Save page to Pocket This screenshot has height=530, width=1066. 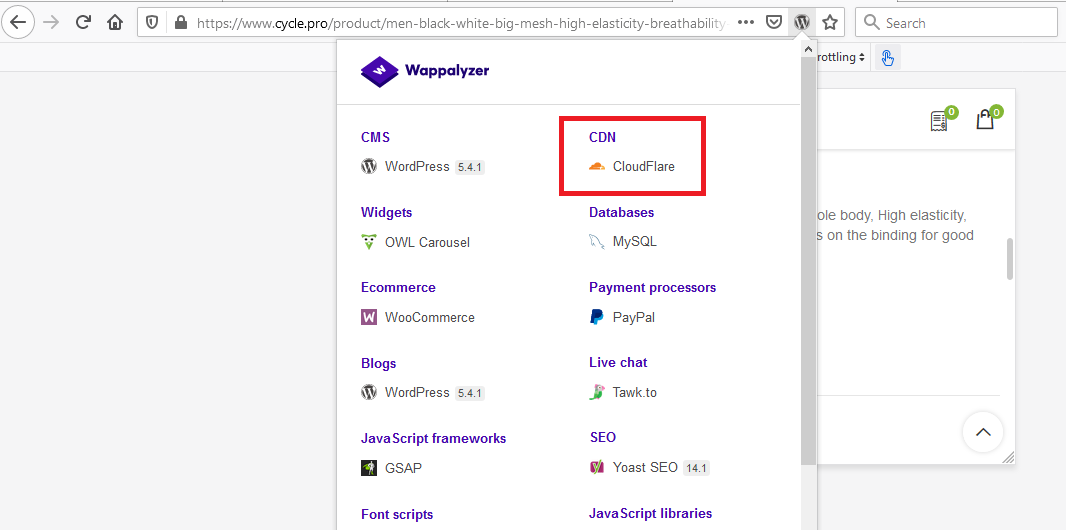774,22
